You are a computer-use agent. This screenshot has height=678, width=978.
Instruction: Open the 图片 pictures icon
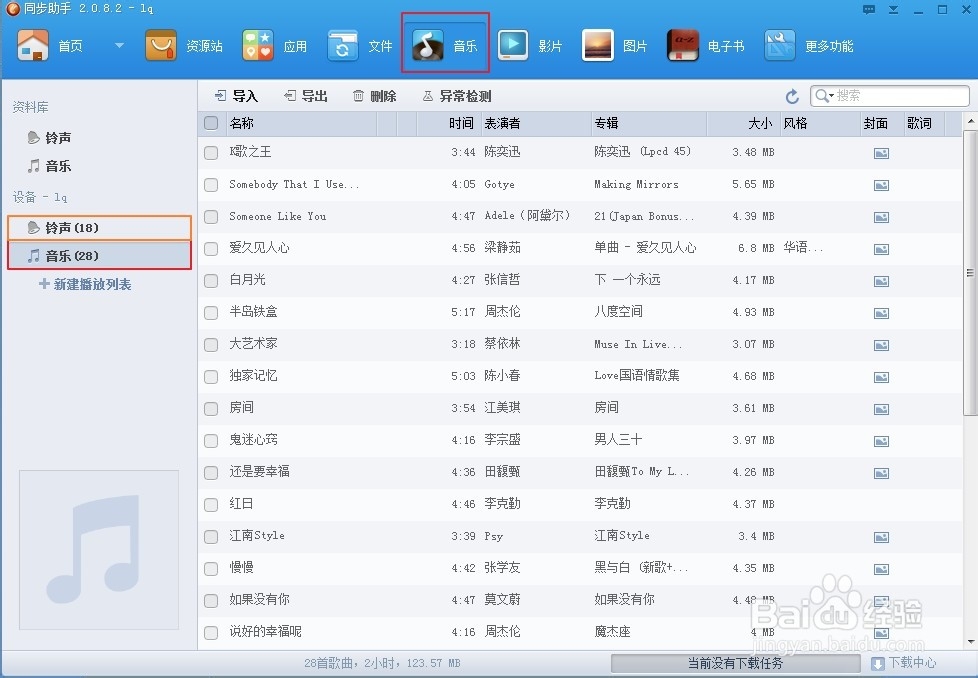tap(598, 46)
